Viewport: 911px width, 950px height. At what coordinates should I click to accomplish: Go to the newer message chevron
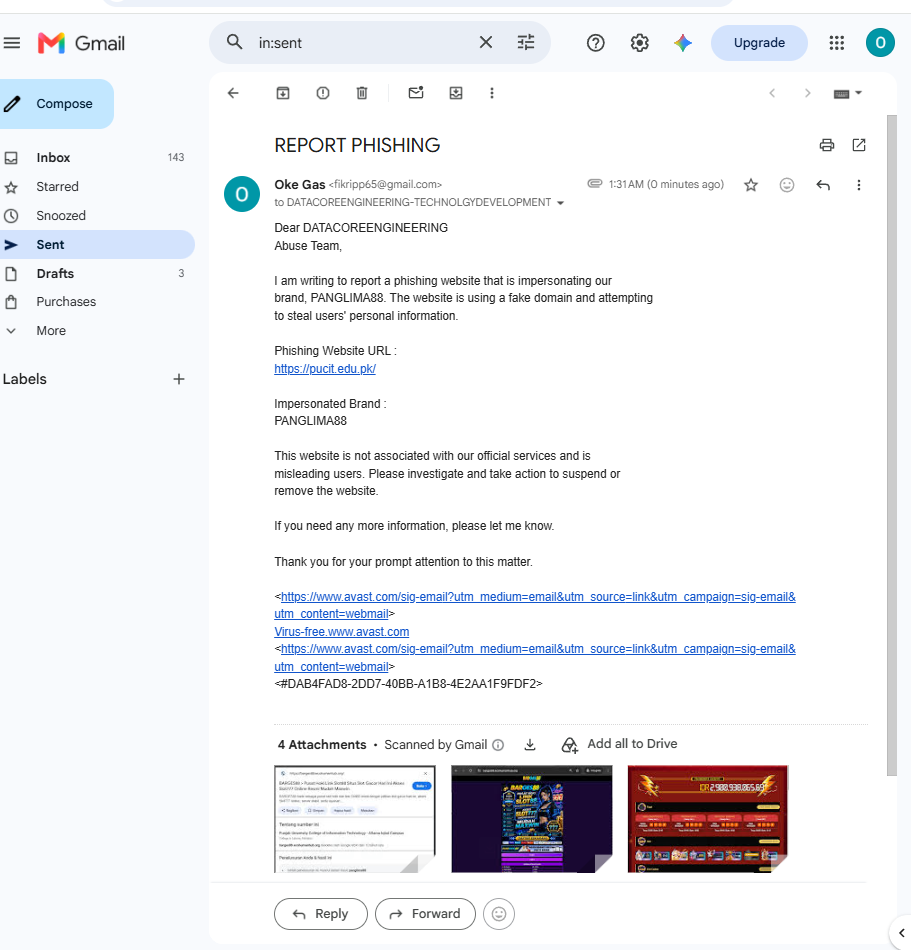772,93
